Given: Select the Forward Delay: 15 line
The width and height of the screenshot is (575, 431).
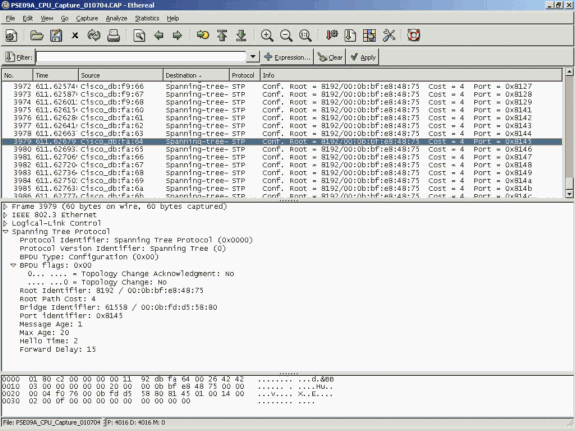Looking at the screenshot, I should tap(58, 349).
